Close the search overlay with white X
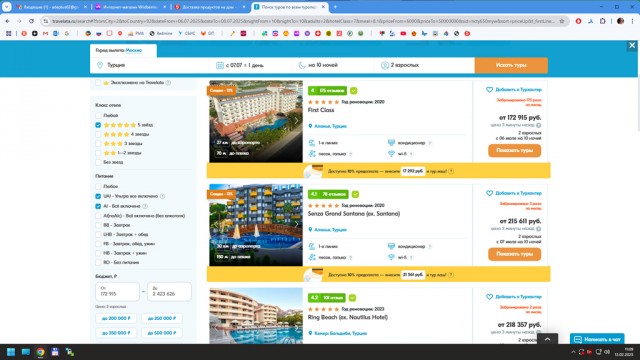The image size is (640, 360). [x=632, y=45]
